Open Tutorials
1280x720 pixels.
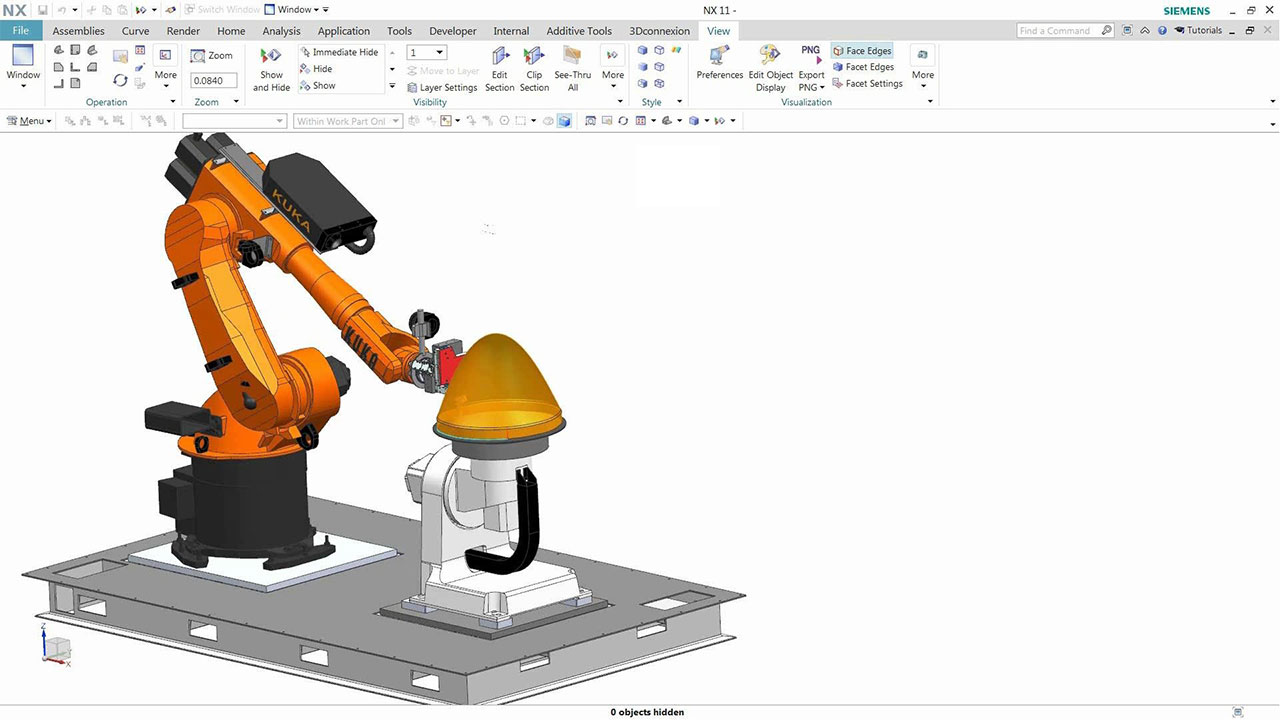tap(1198, 31)
